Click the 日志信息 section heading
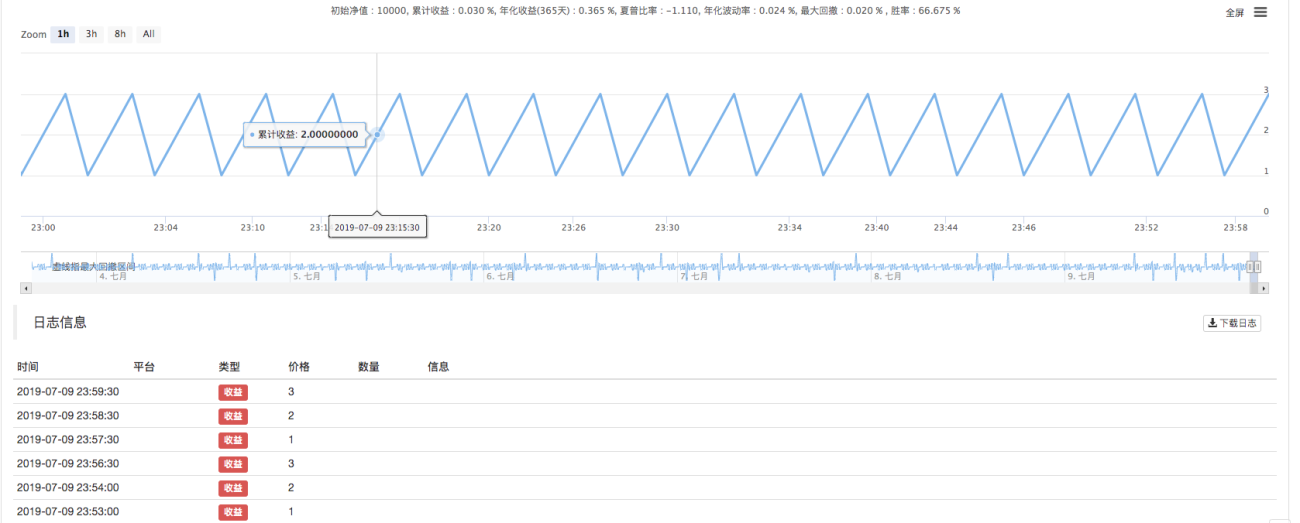This screenshot has height=523, width=1300. click(x=60, y=323)
